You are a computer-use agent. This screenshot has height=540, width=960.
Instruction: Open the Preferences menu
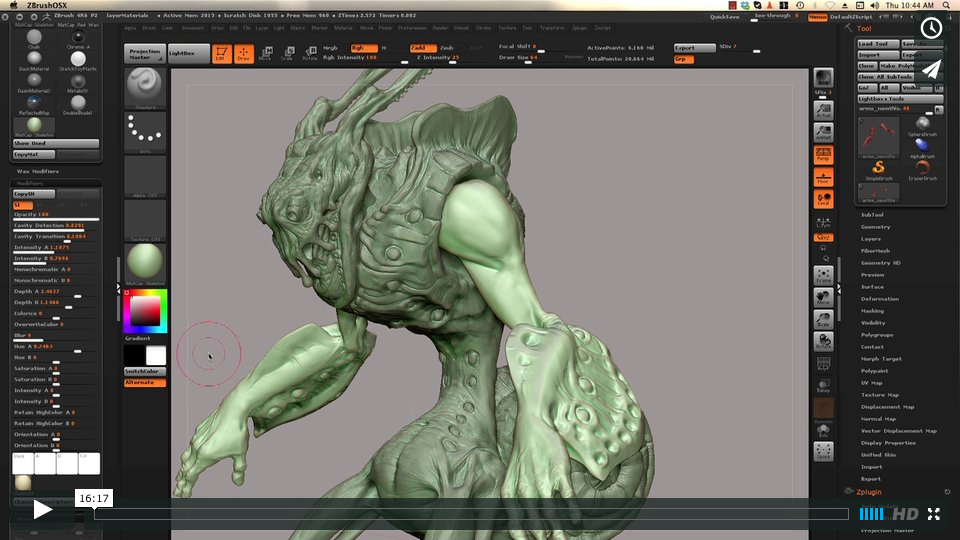[x=412, y=28]
